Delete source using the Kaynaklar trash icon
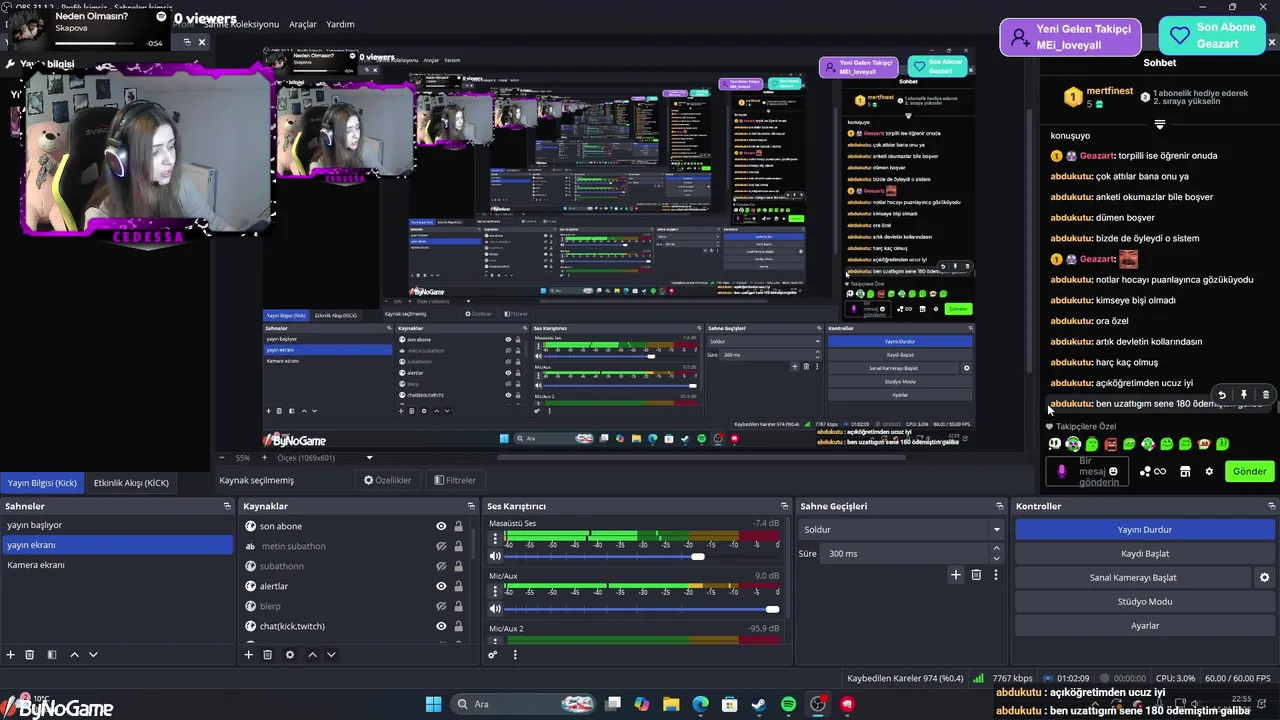The width and height of the screenshot is (1280, 720). [267, 655]
